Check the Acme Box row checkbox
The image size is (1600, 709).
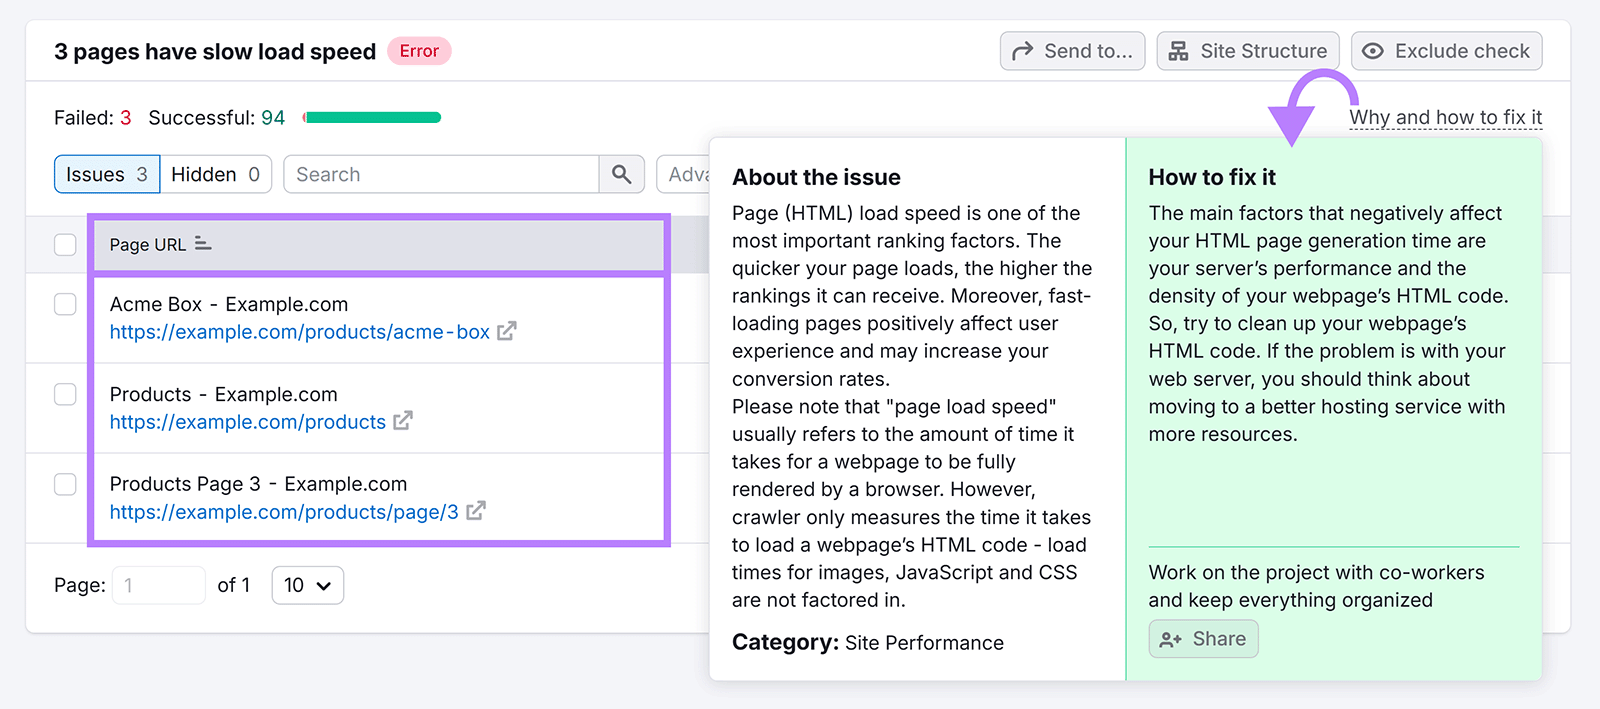(65, 304)
